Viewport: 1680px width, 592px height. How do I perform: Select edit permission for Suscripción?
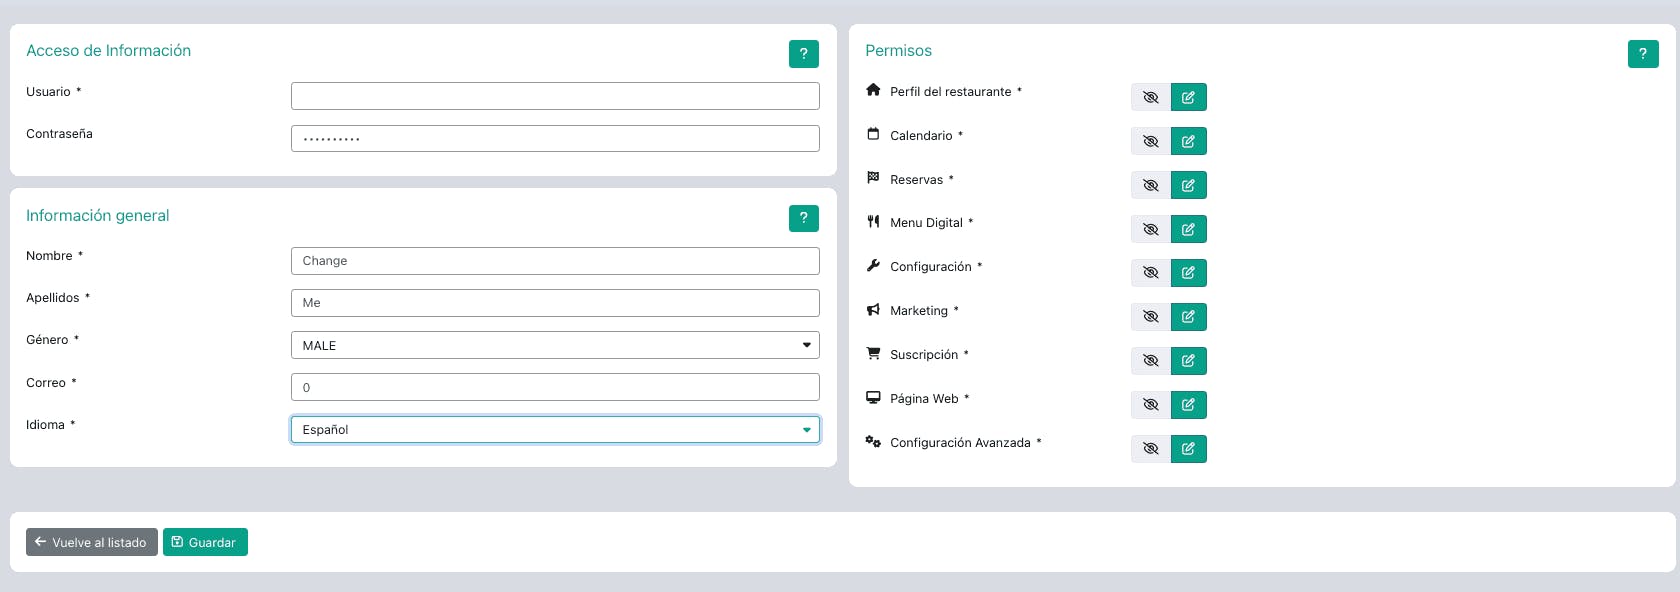coord(1188,361)
